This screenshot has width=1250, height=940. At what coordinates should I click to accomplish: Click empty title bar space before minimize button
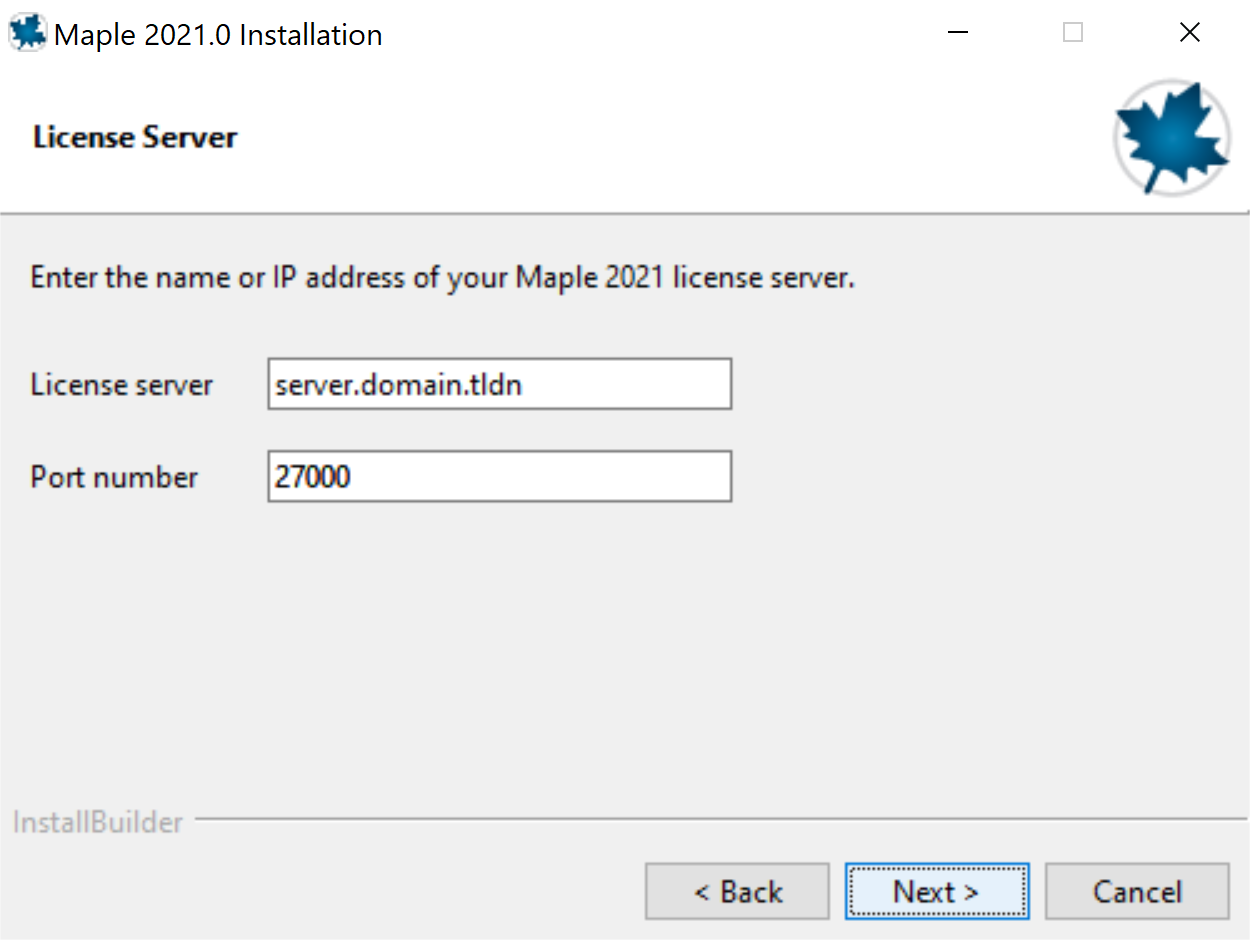pyautogui.click(x=650, y=33)
